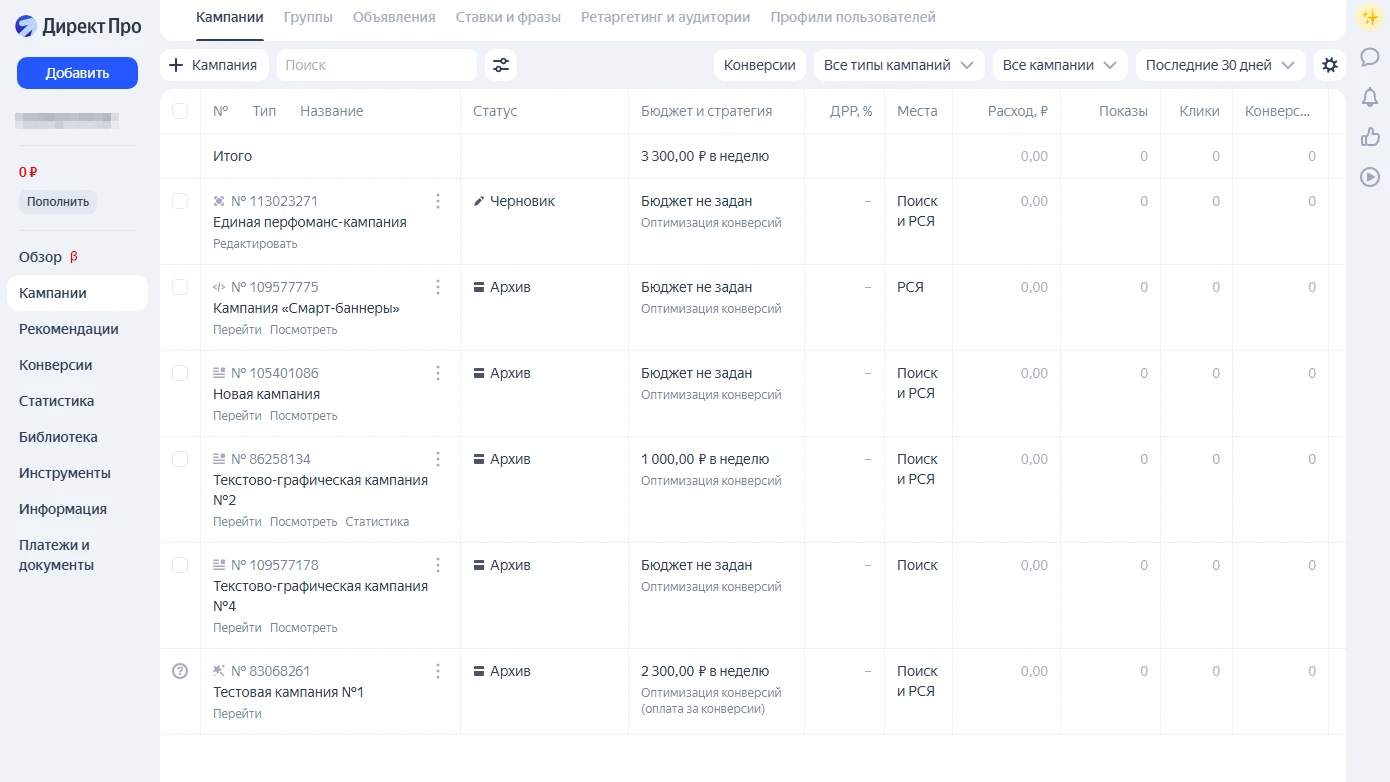Open the Ставки и фразы tab
Image resolution: width=1390 pixels, height=782 pixels.
(x=508, y=17)
